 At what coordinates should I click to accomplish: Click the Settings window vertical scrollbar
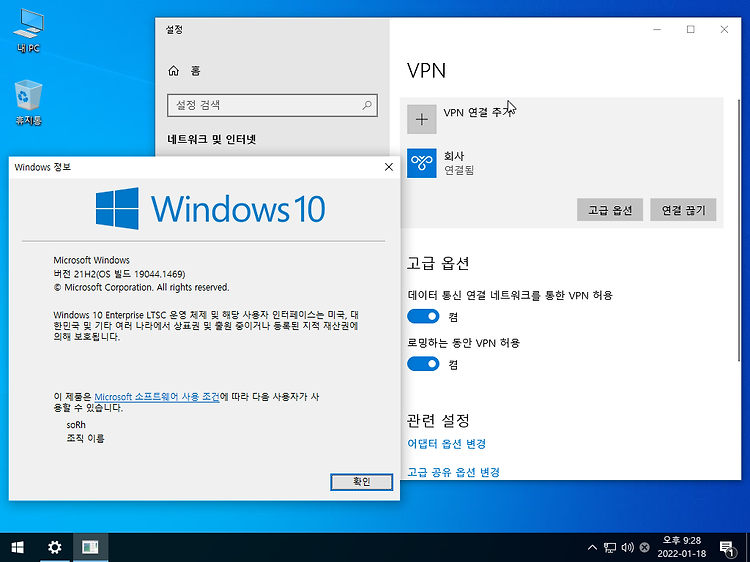pyautogui.click(x=739, y=232)
